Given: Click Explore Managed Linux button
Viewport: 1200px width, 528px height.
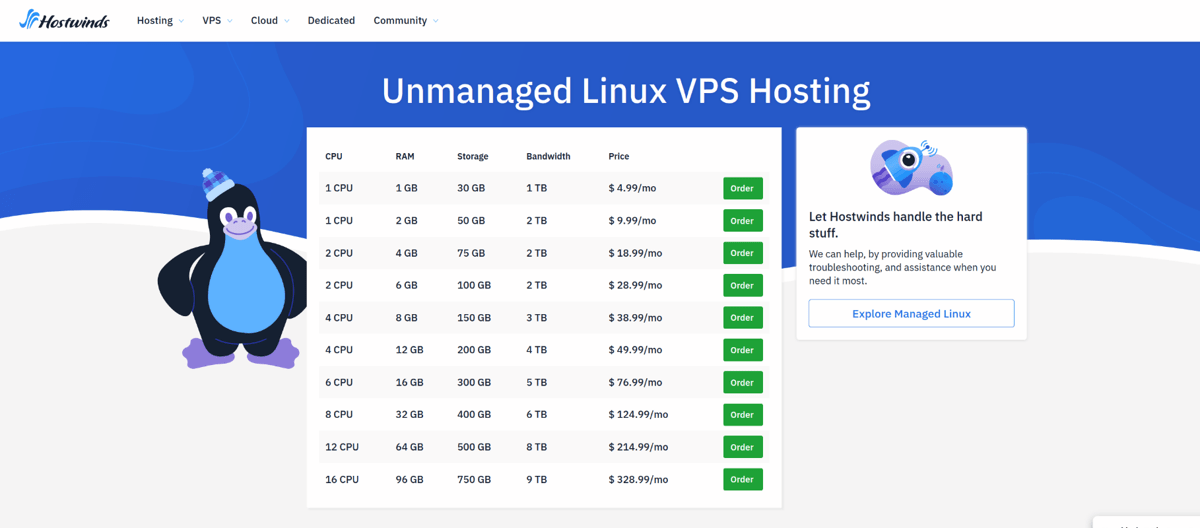Looking at the screenshot, I should (911, 313).
